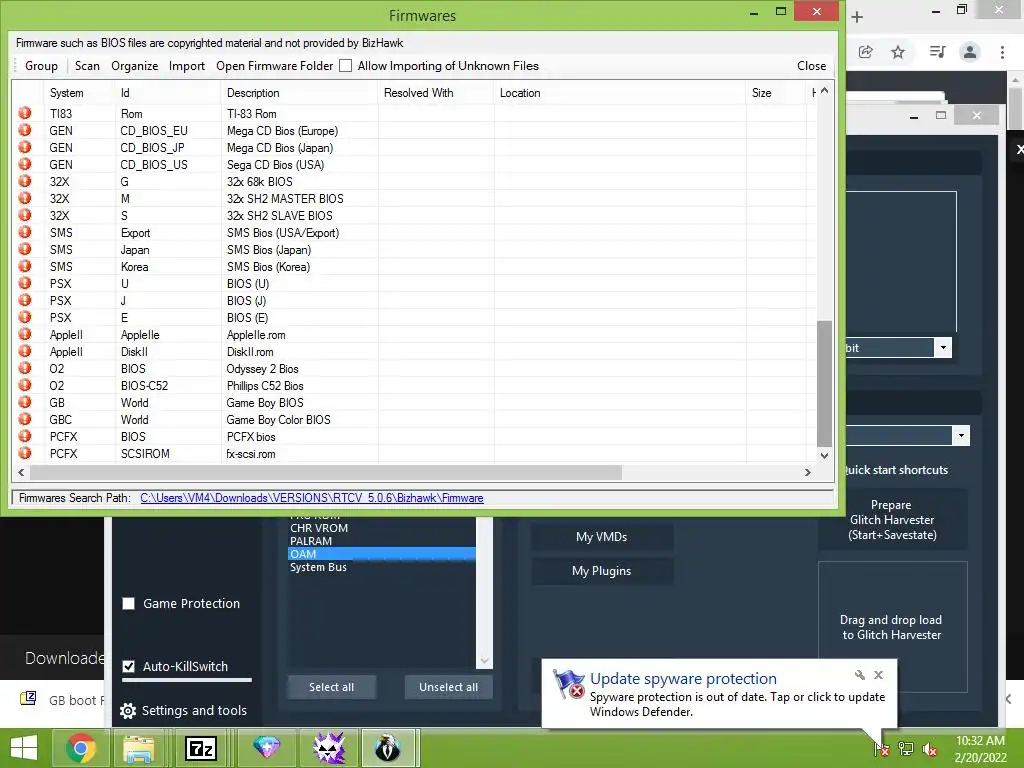Open 7-Zip from the taskbar
This screenshot has width=1024, height=768.
click(x=200, y=748)
